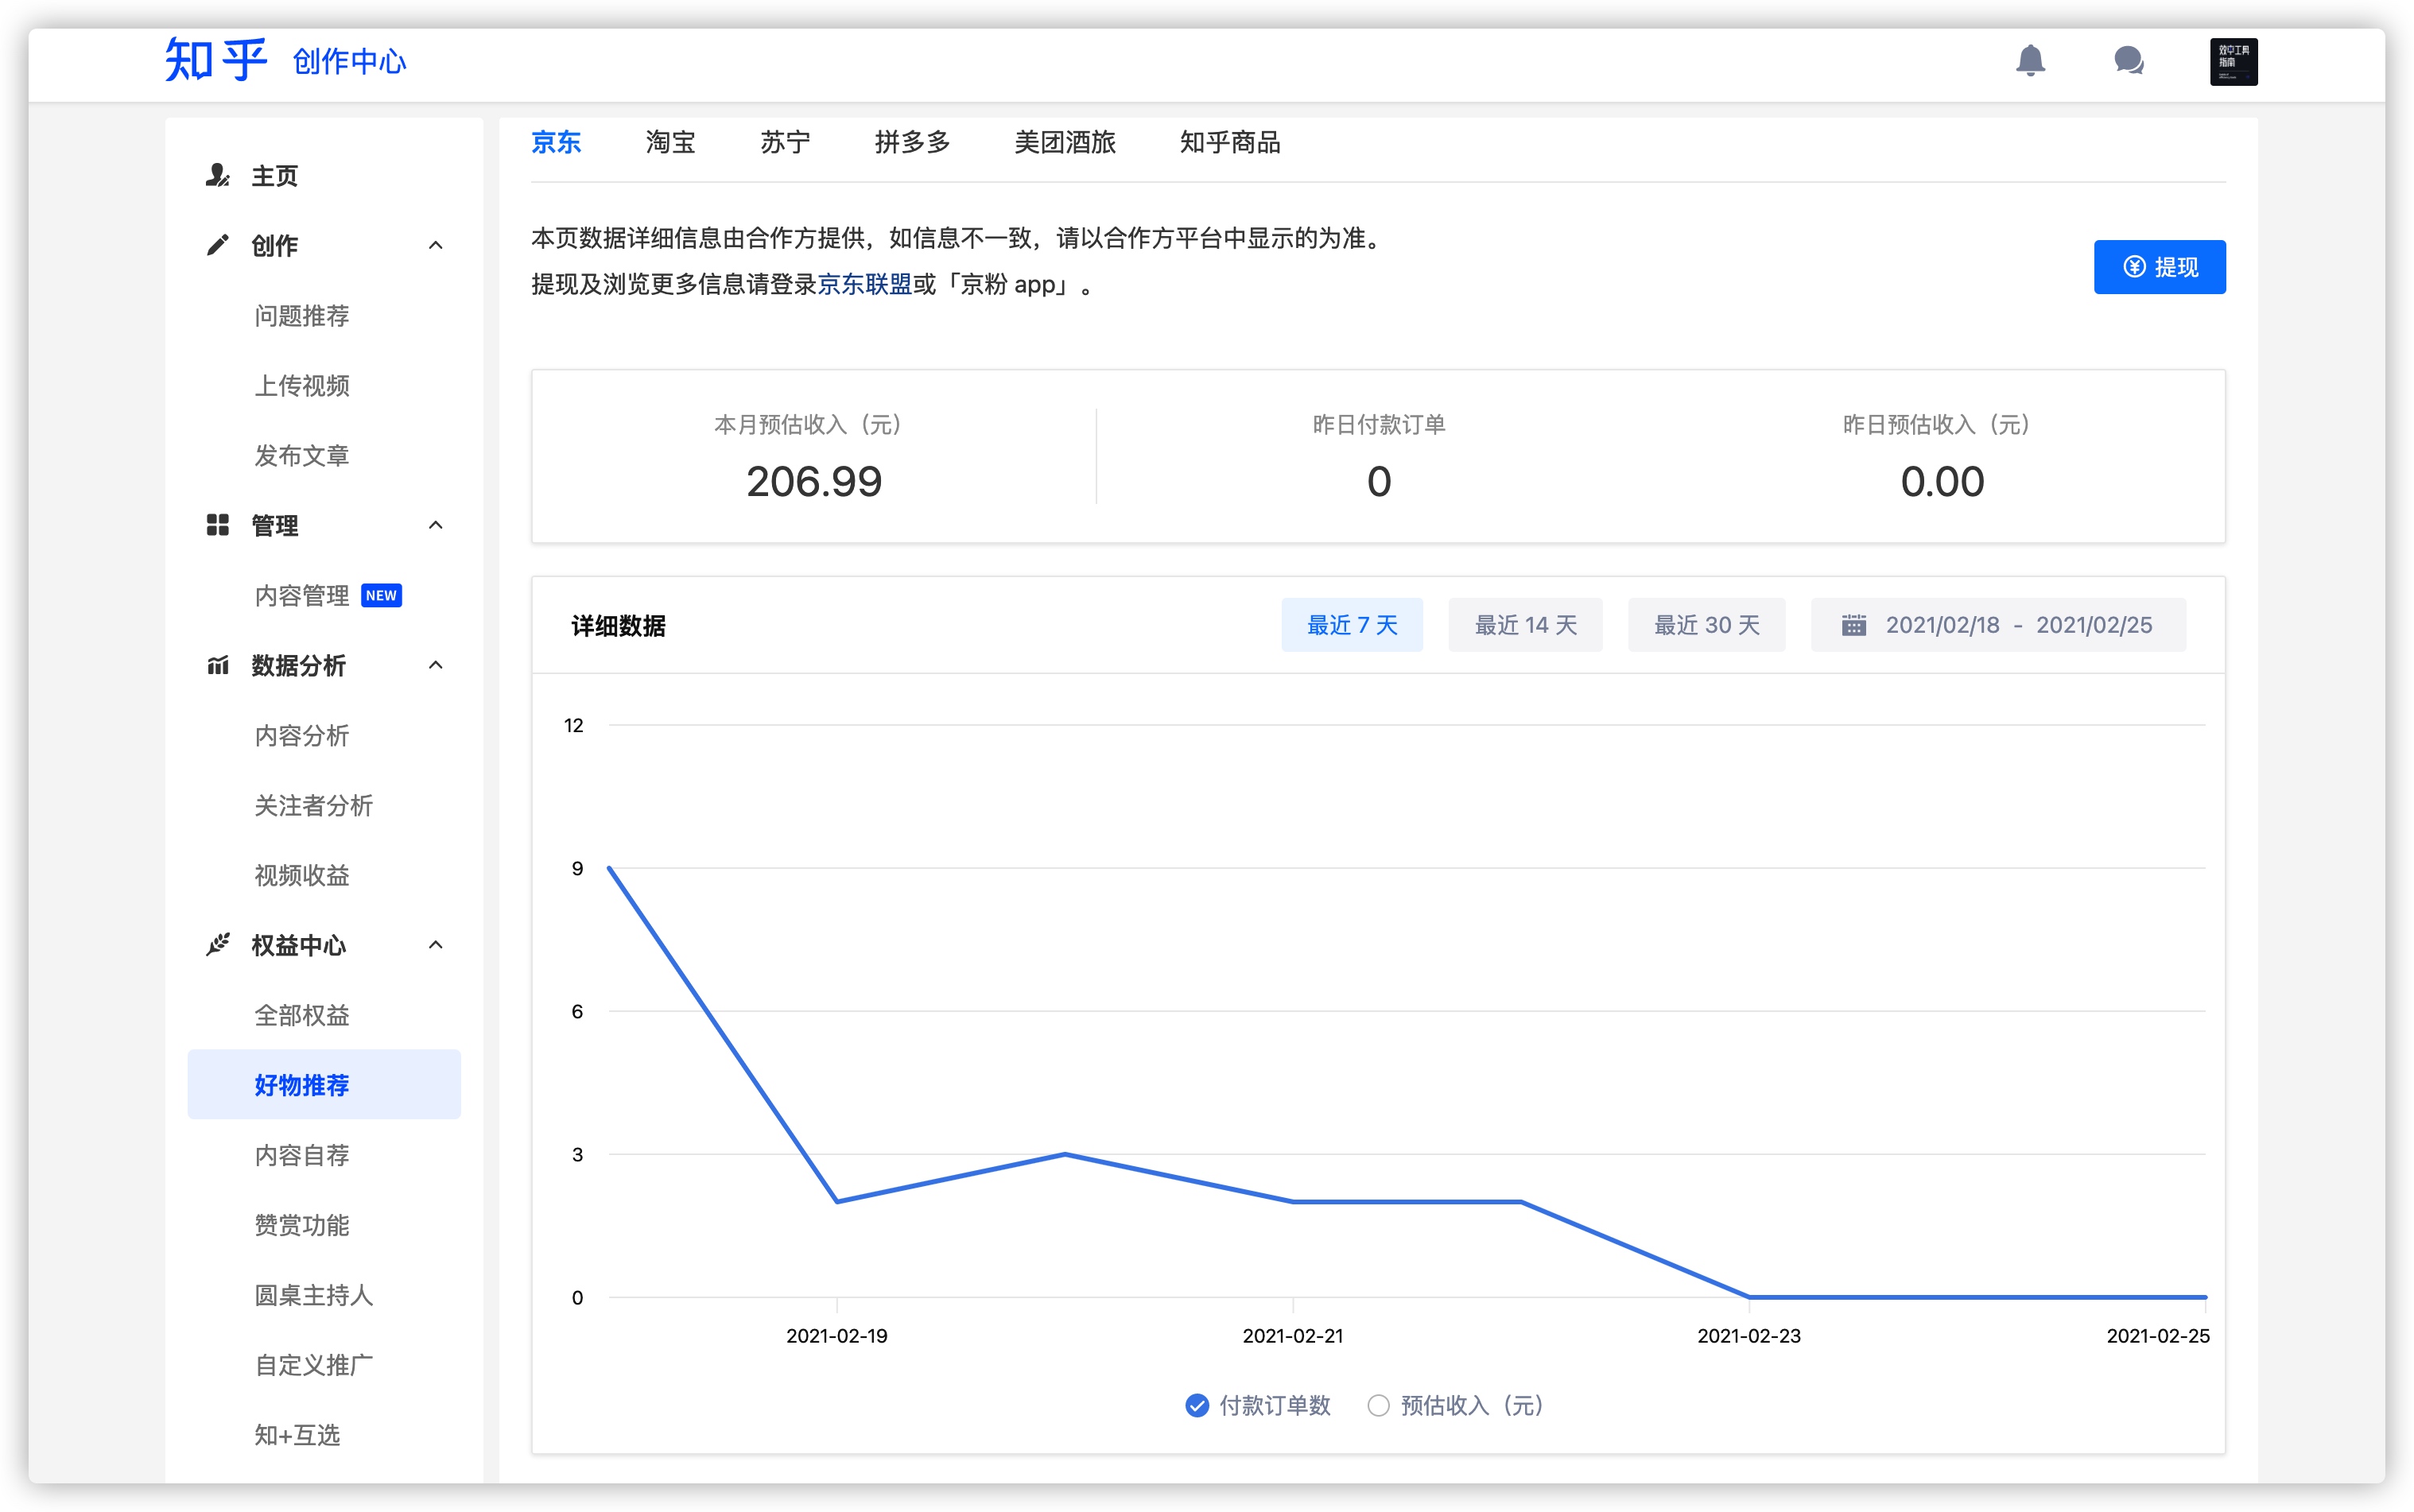
Task: Click the 权益中心 sprout icon
Action: click(x=217, y=945)
